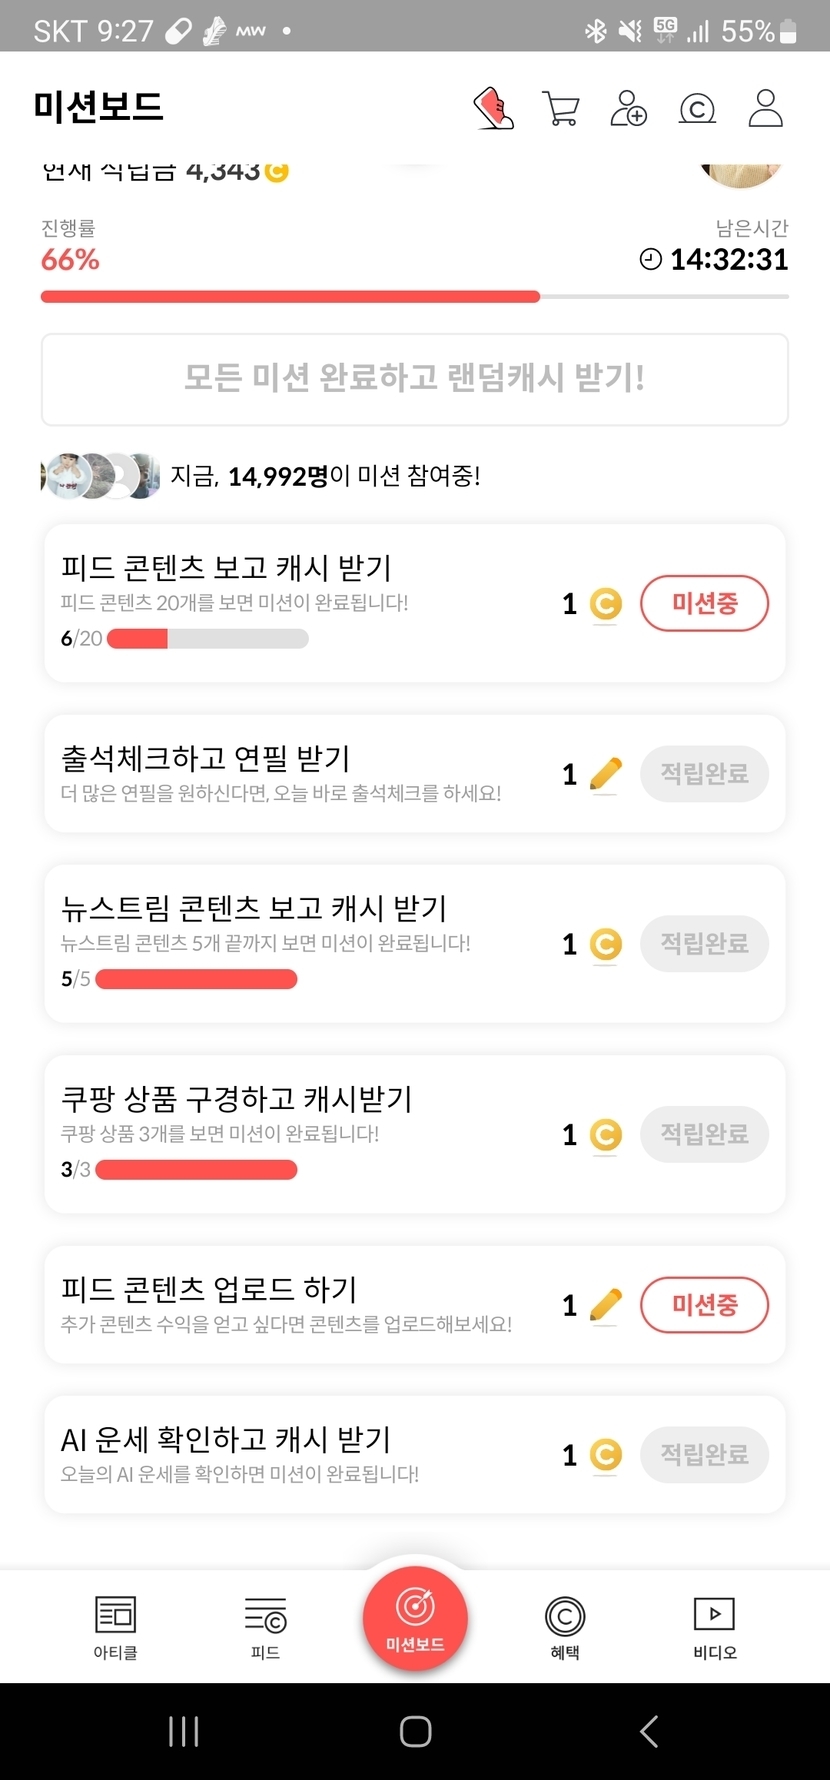The width and height of the screenshot is (830, 1780).
Task: Open the cash coin icon in header
Action: [x=697, y=108]
